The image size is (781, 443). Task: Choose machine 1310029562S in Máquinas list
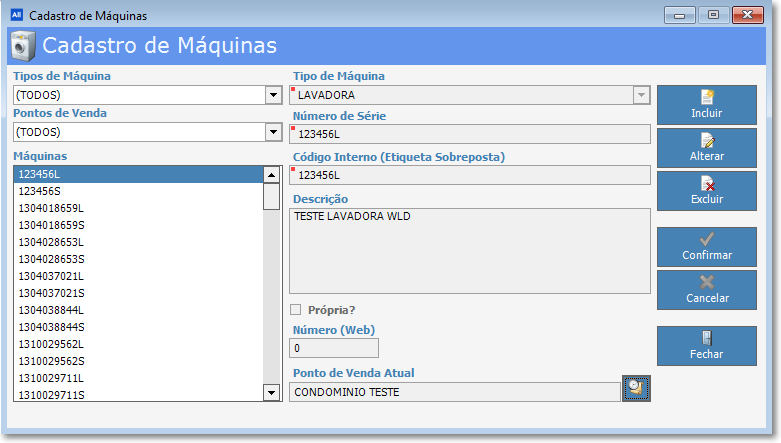pos(138,361)
